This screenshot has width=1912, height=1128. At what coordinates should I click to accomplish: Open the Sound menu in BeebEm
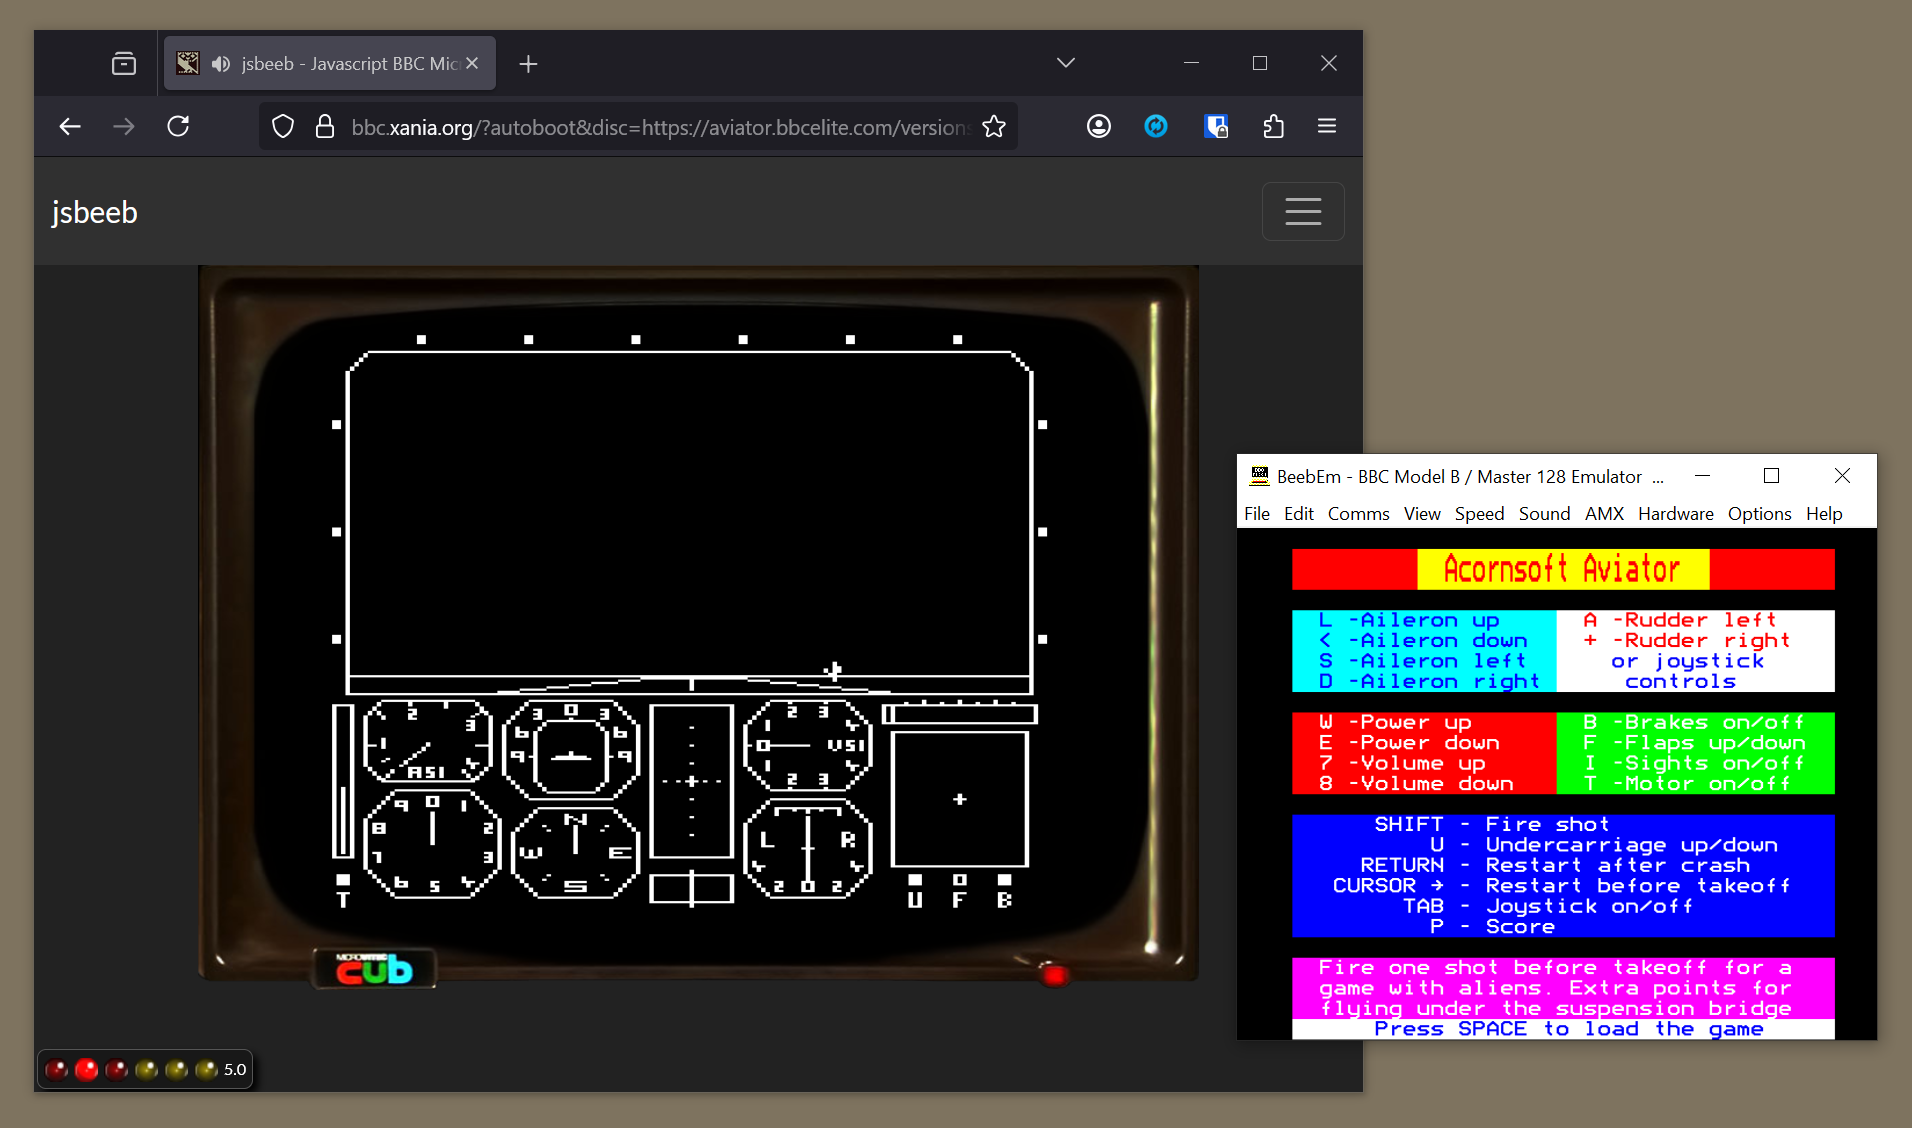click(1544, 514)
